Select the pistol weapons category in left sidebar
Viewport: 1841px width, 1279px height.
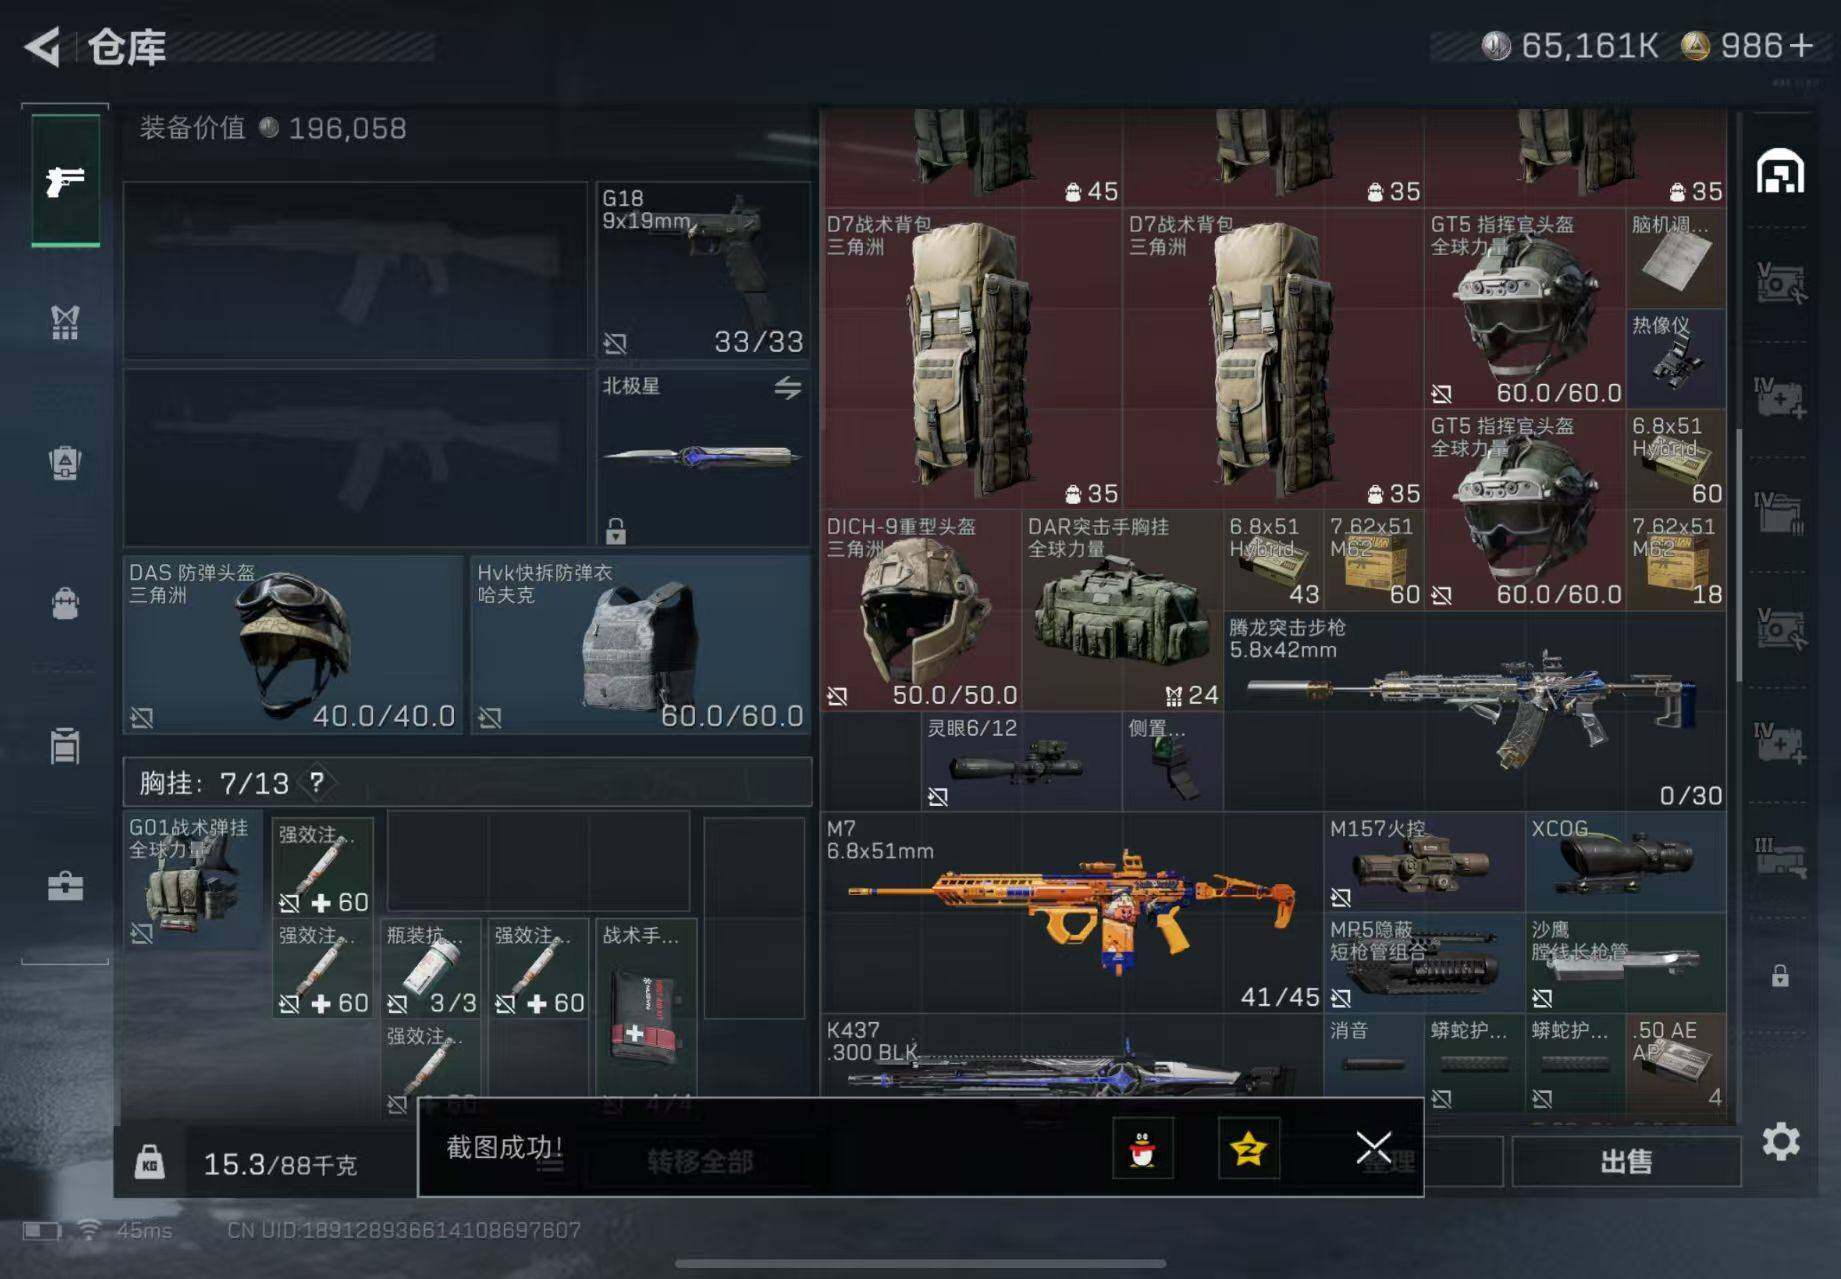coord(64,180)
